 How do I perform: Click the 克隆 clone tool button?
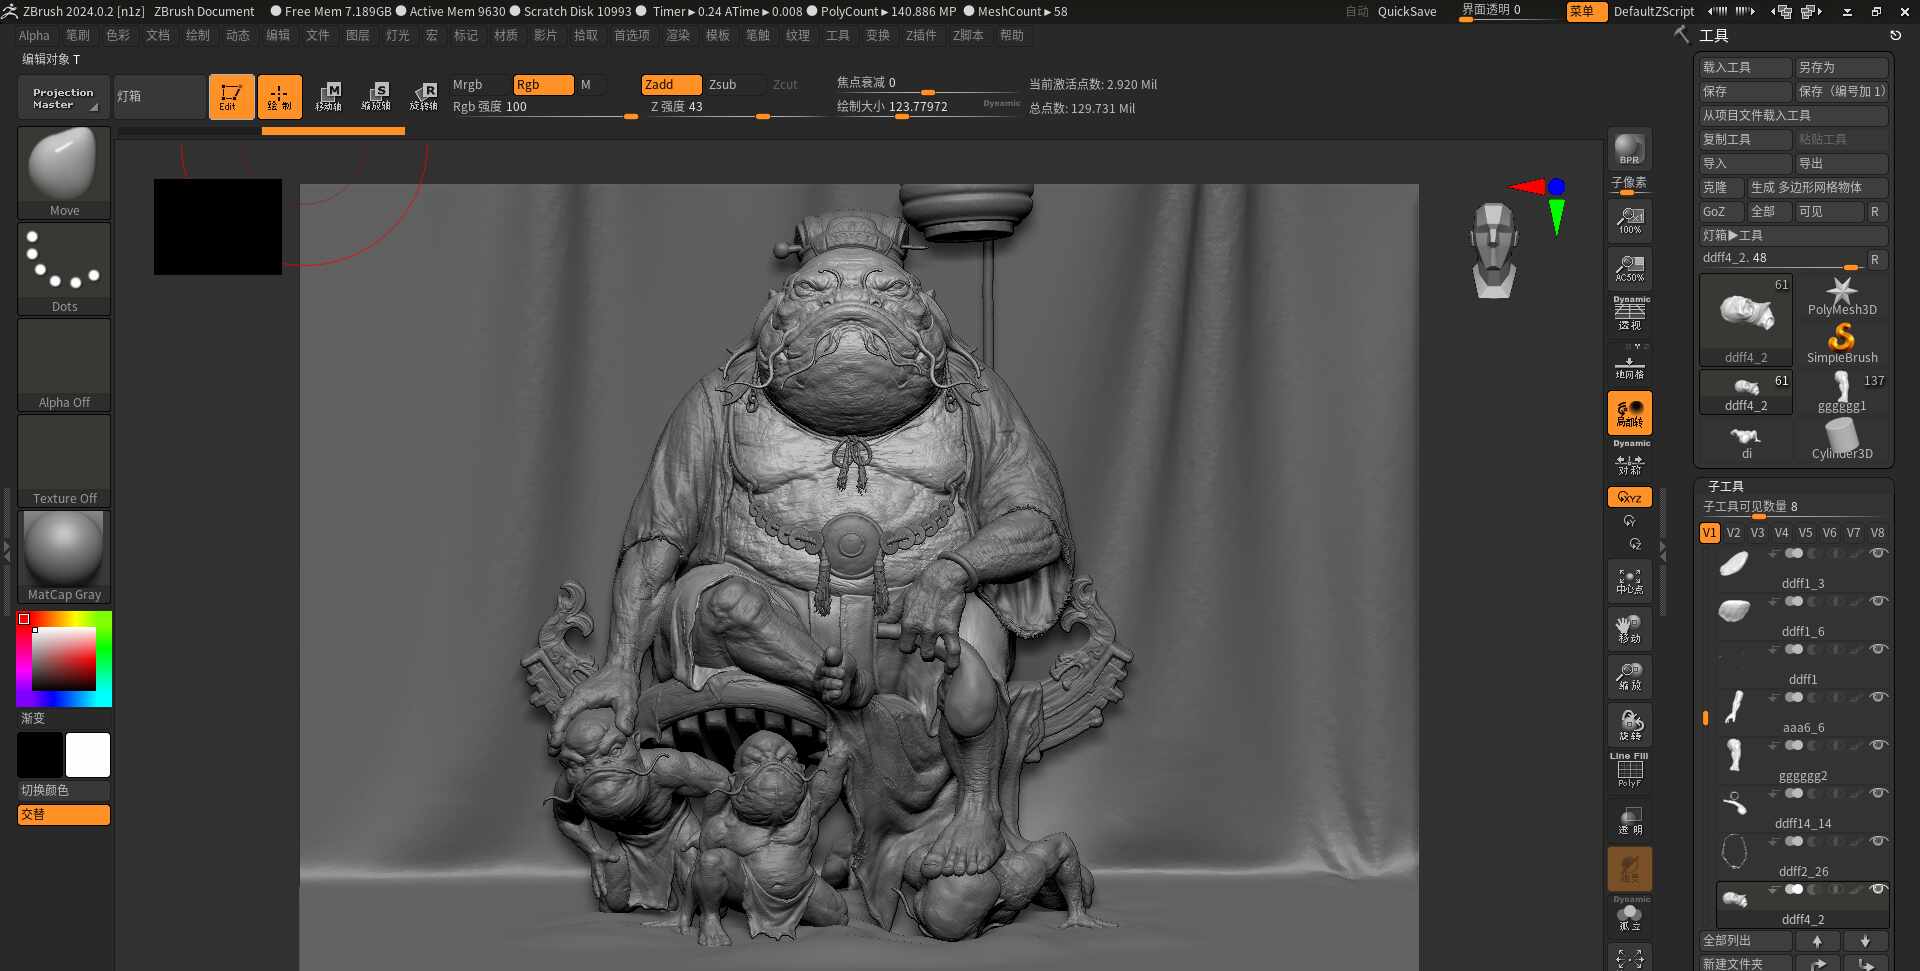[x=1719, y=187]
